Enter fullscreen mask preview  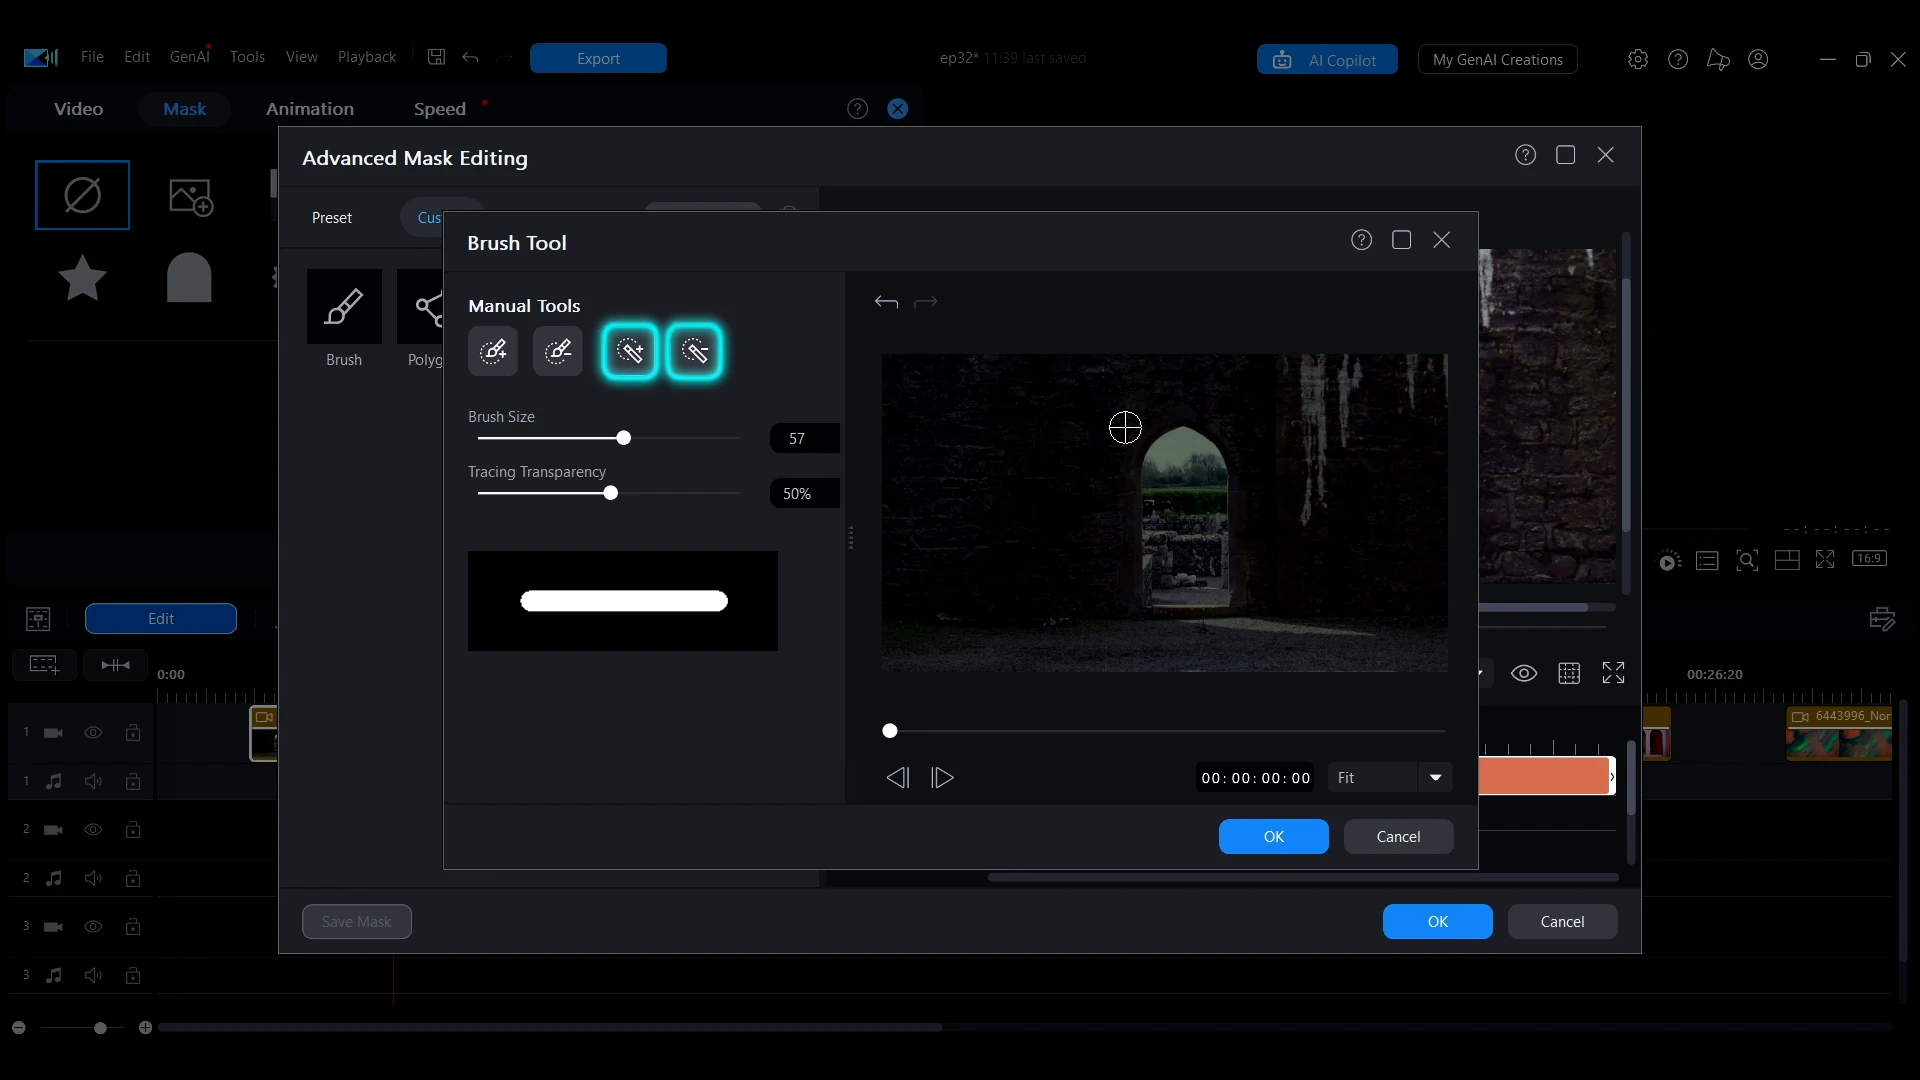(1613, 673)
